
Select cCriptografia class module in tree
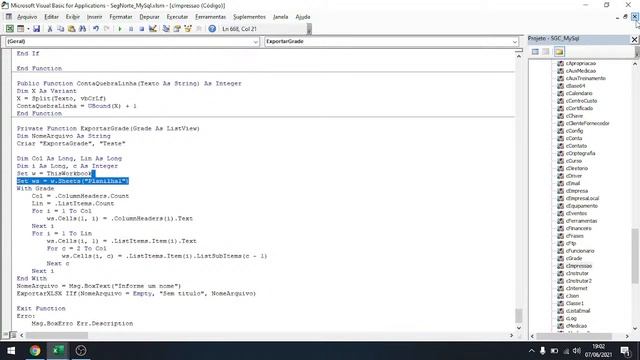tap(580, 153)
